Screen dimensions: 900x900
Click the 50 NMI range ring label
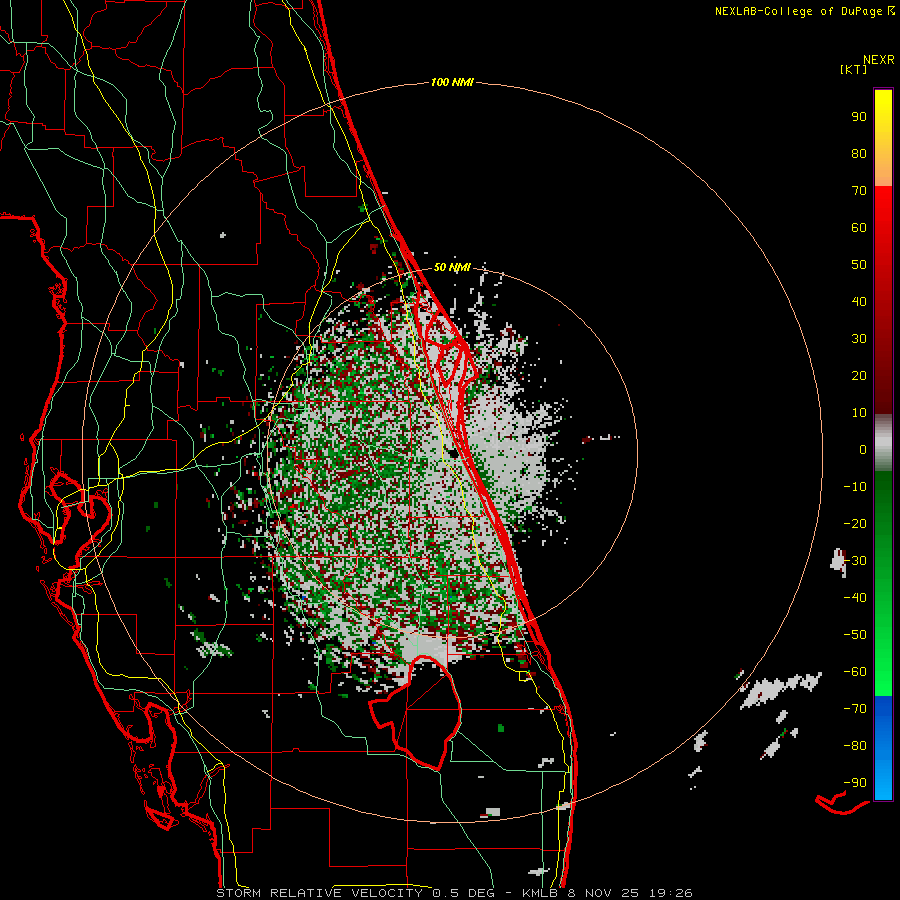tap(452, 267)
